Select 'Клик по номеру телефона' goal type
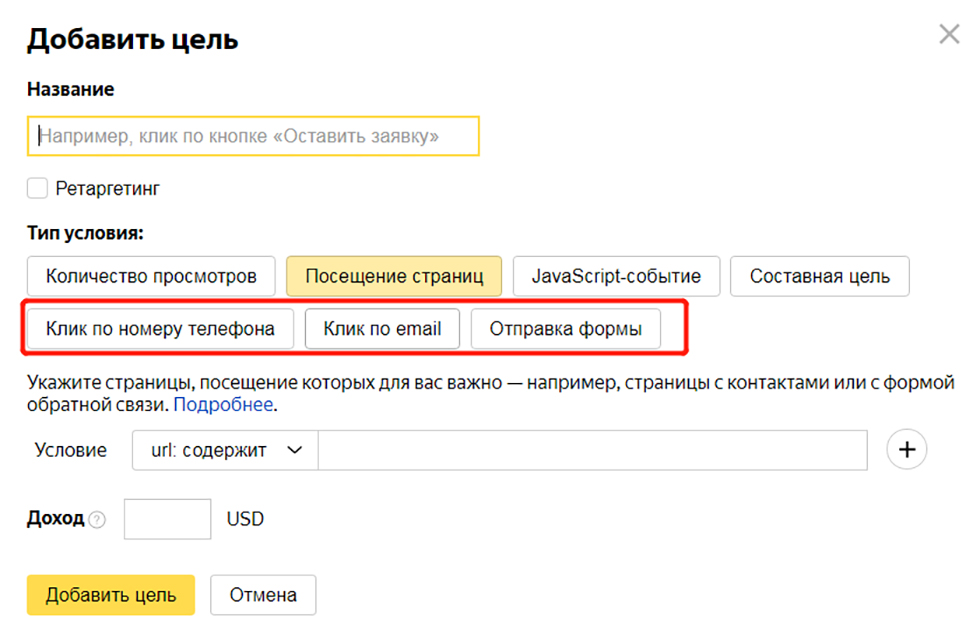The width and height of the screenshot is (980, 633). [x=160, y=329]
